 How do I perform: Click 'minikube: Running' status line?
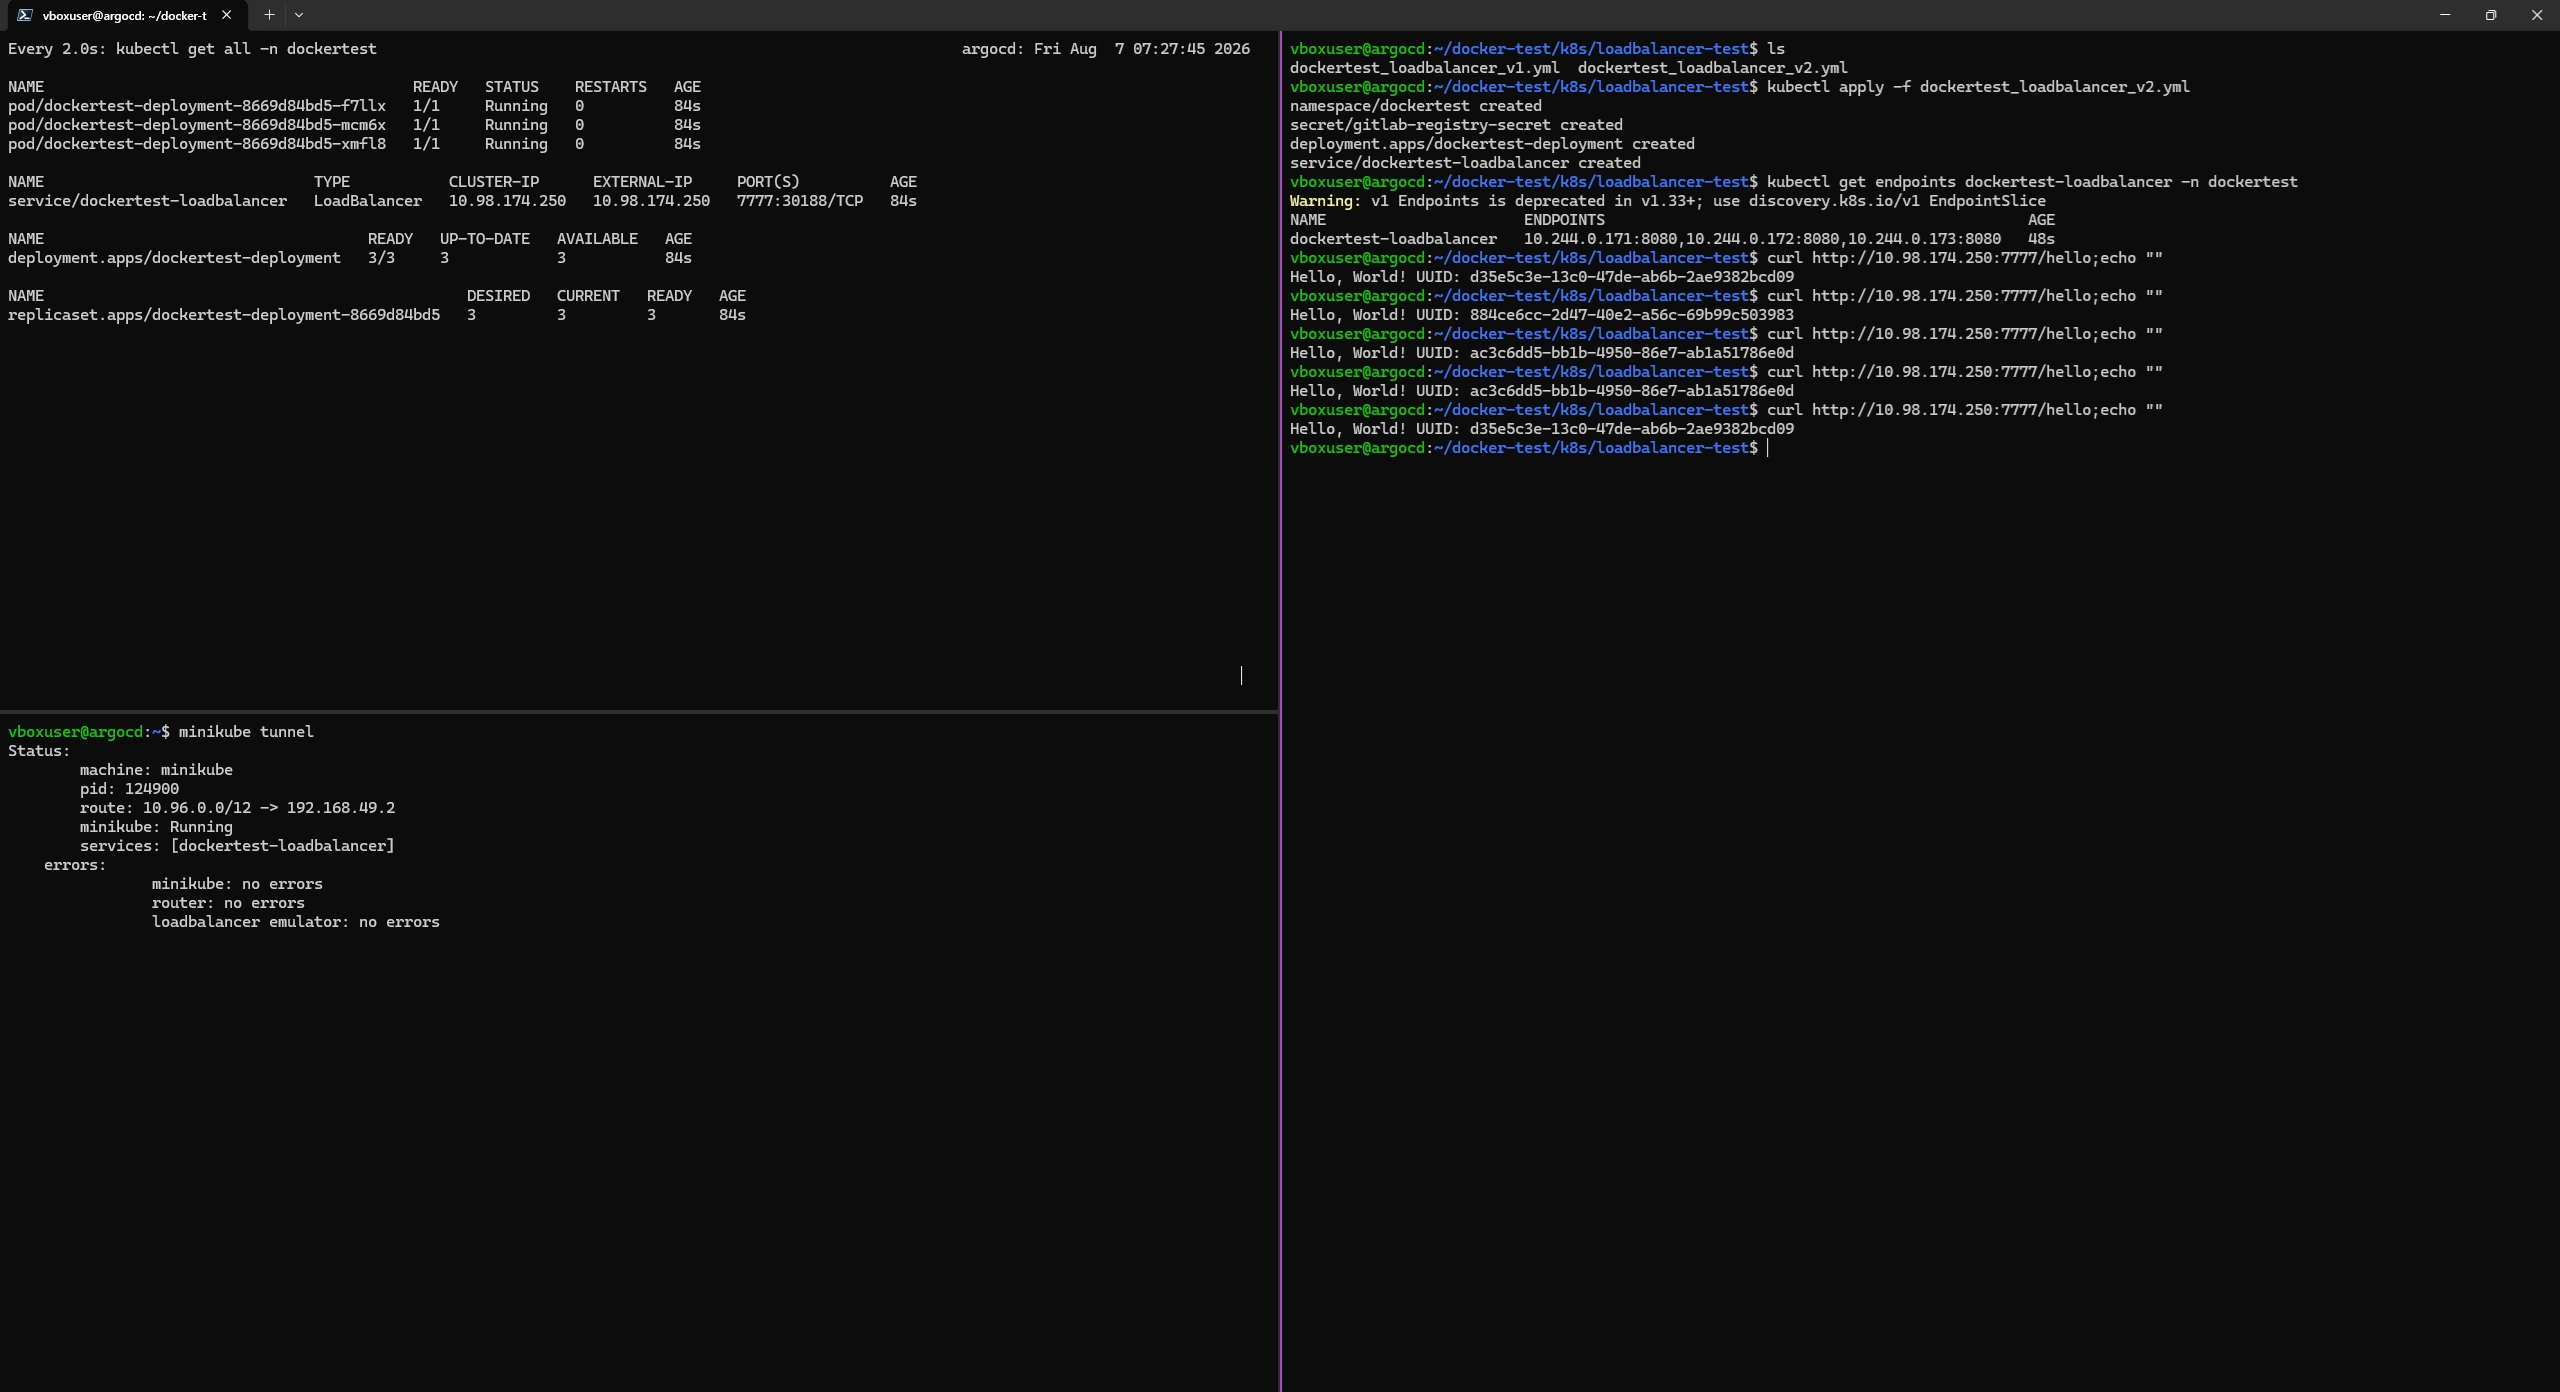pyautogui.click(x=156, y=827)
